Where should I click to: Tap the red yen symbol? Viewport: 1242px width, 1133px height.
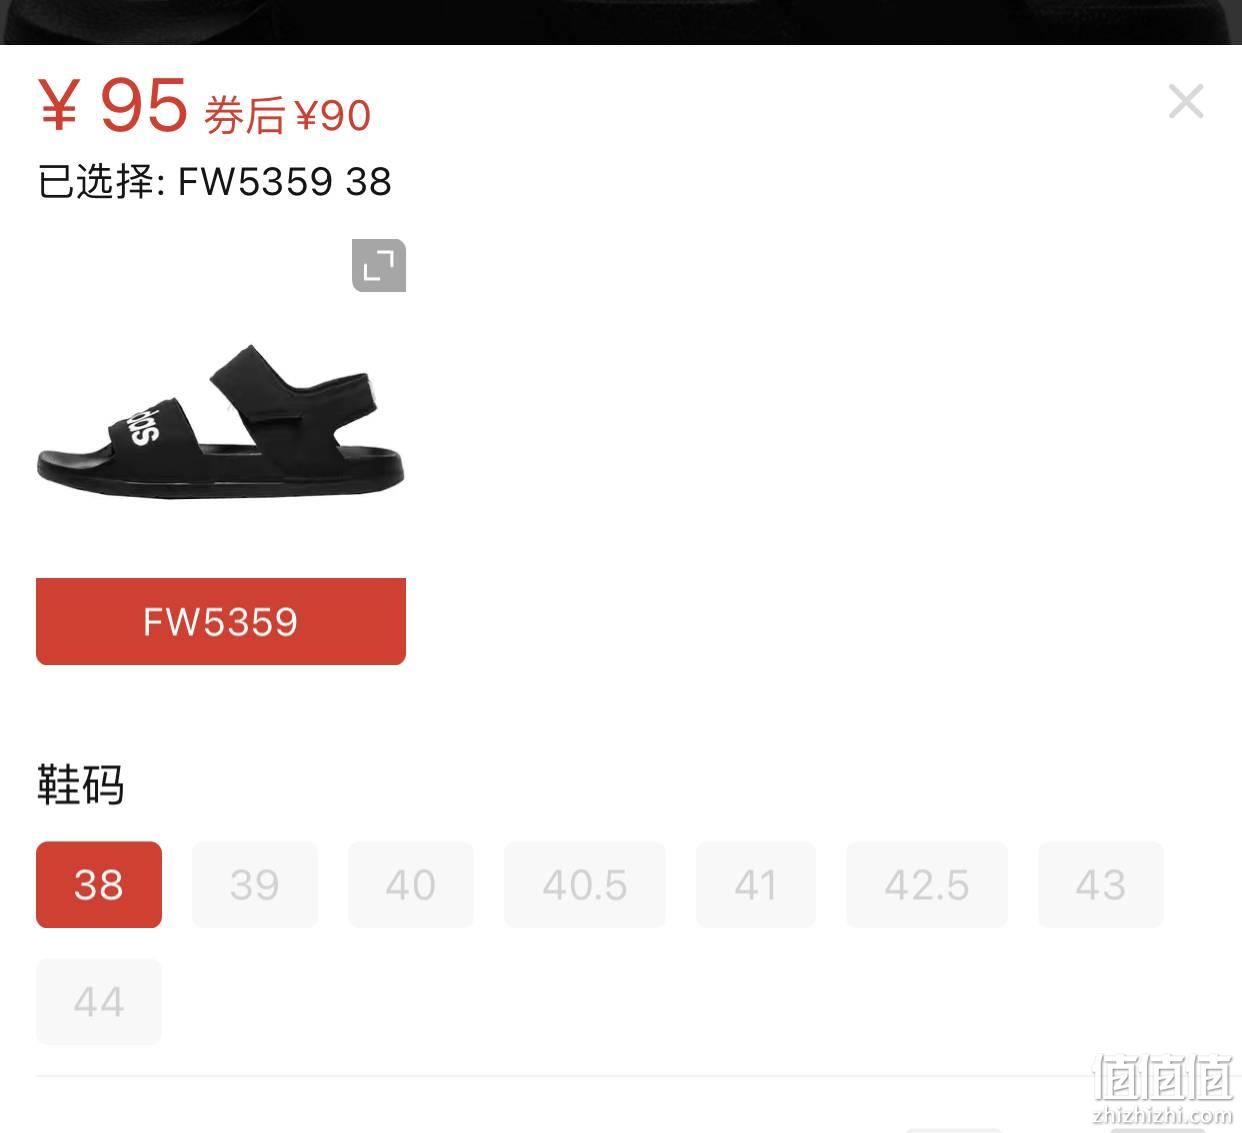pyautogui.click(x=58, y=107)
